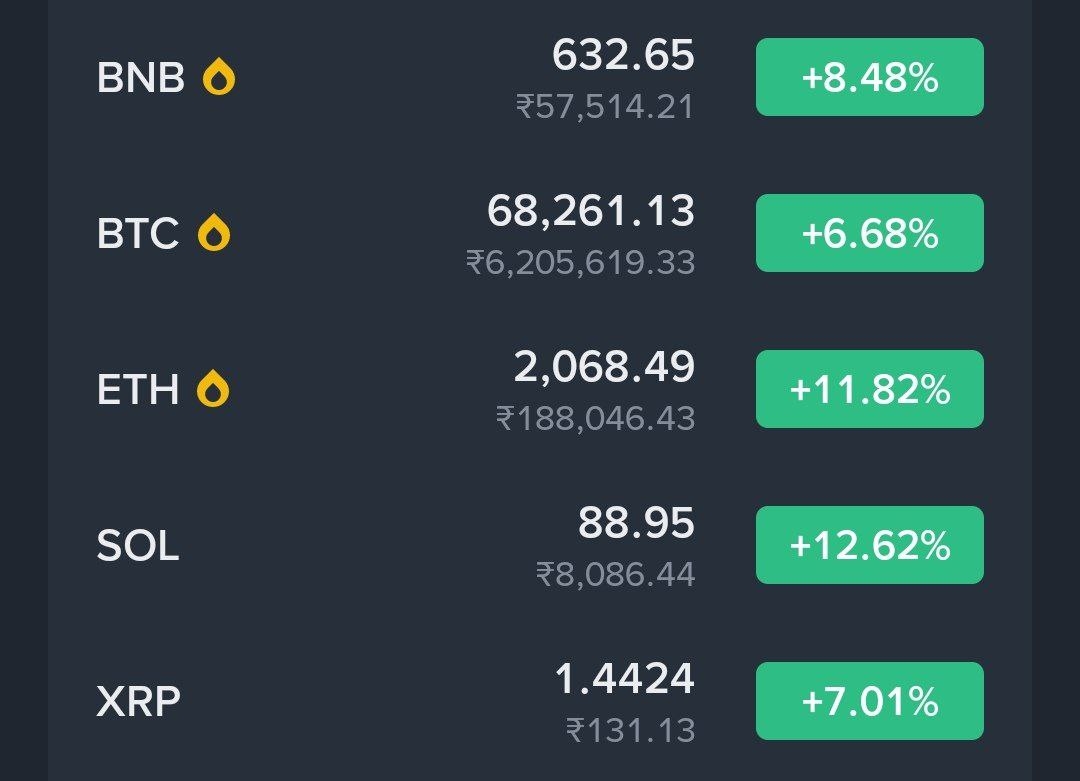Select the XRP ticker label
The width and height of the screenshot is (1080, 781).
coord(138,702)
